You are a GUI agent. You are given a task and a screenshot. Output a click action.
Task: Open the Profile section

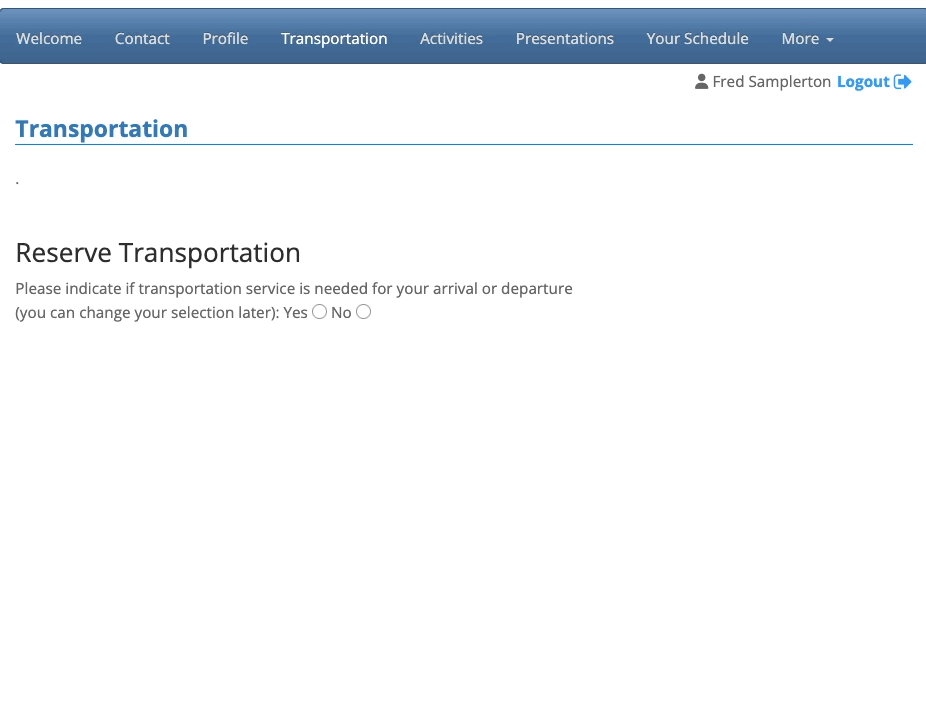point(225,38)
